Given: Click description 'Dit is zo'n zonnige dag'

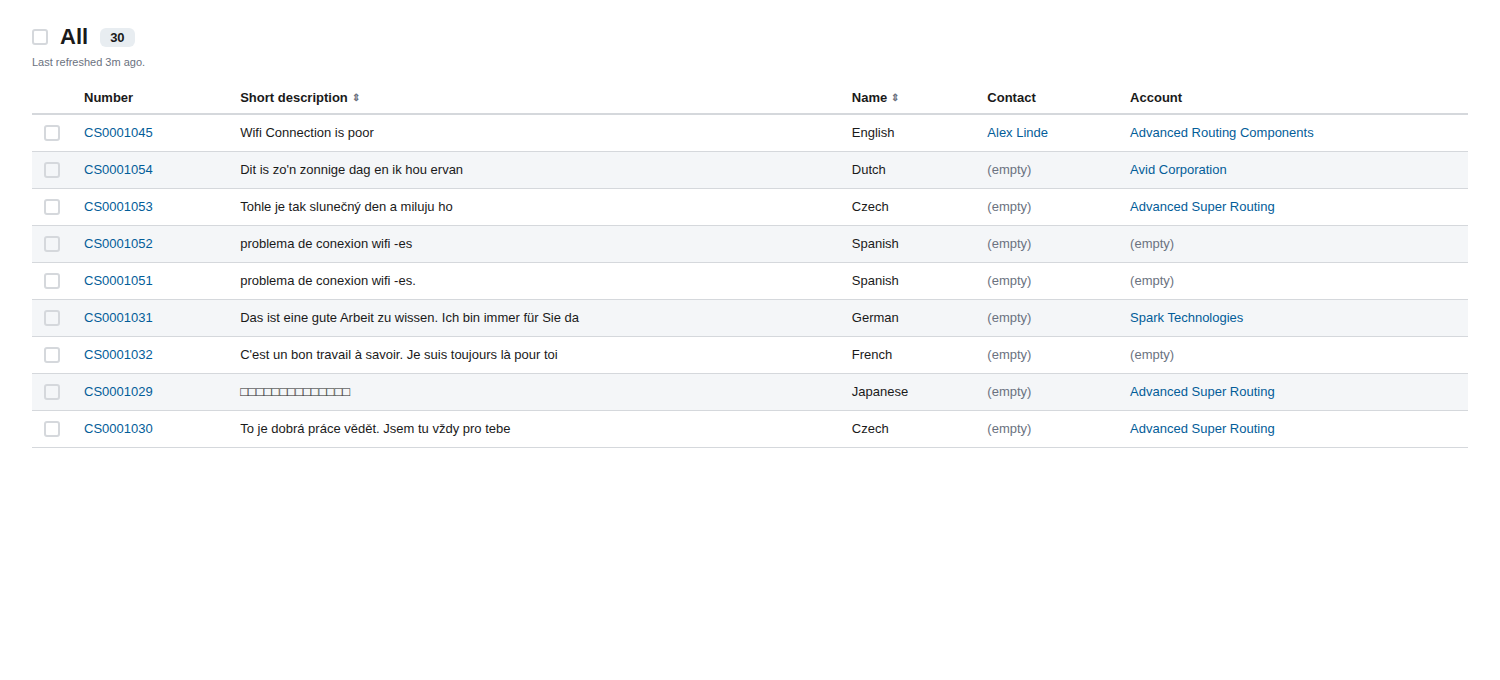Looking at the screenshot, I should 351,170.
